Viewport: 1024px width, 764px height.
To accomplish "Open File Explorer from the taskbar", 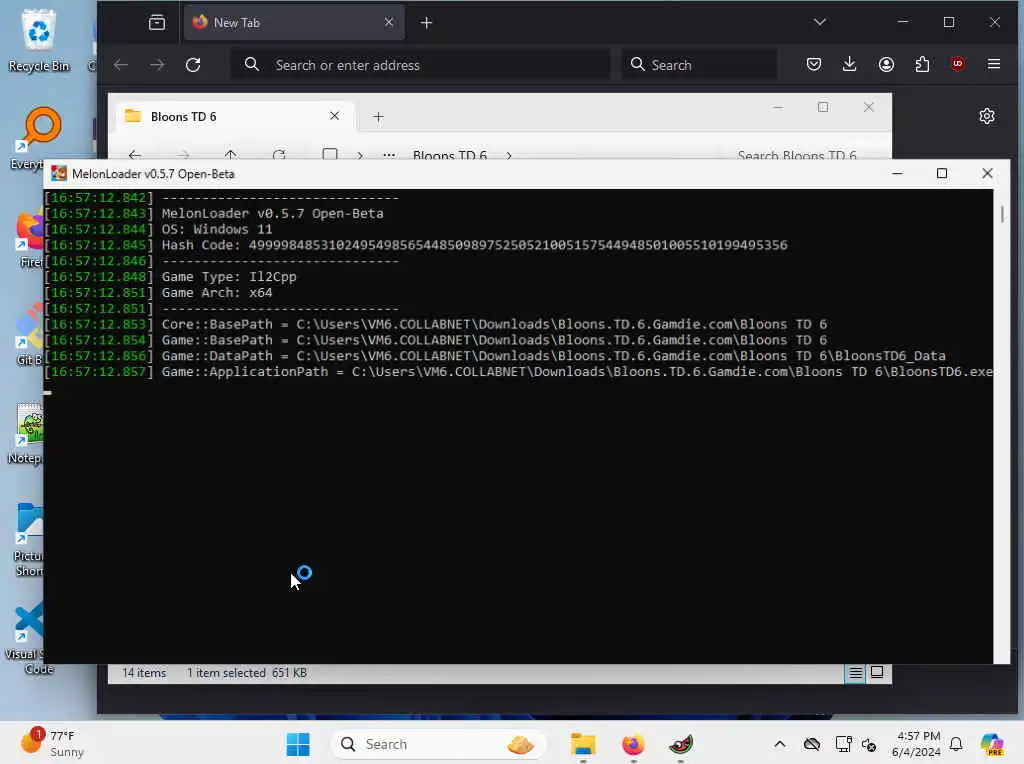I will click(583, 744).
